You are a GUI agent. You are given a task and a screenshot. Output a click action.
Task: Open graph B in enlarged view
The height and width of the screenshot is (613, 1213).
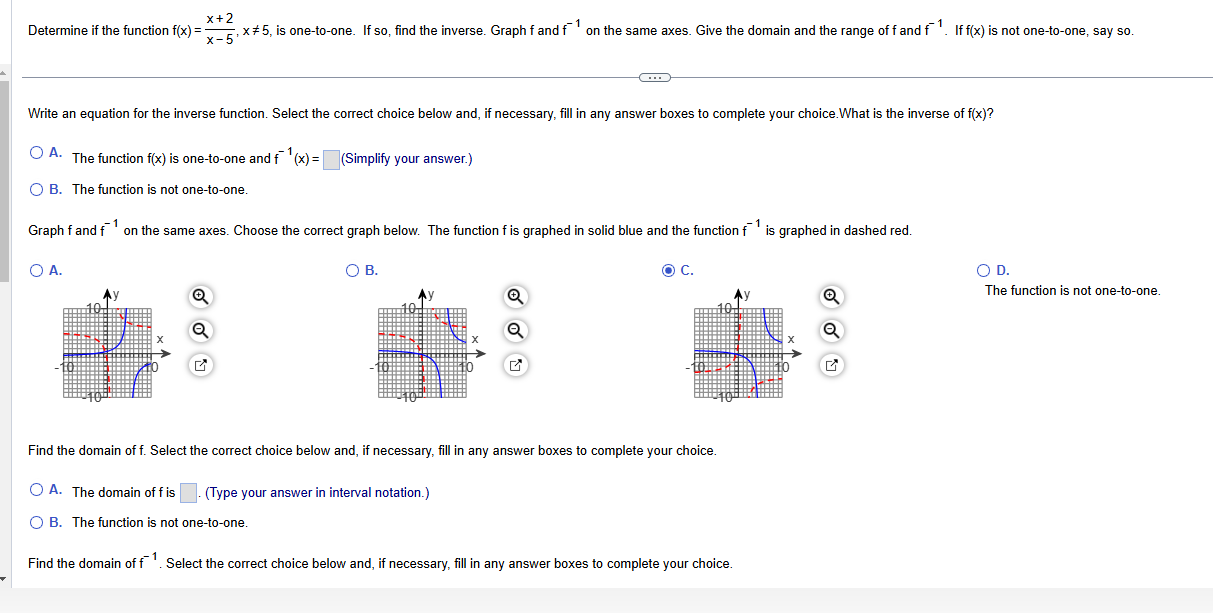point(515,365)
